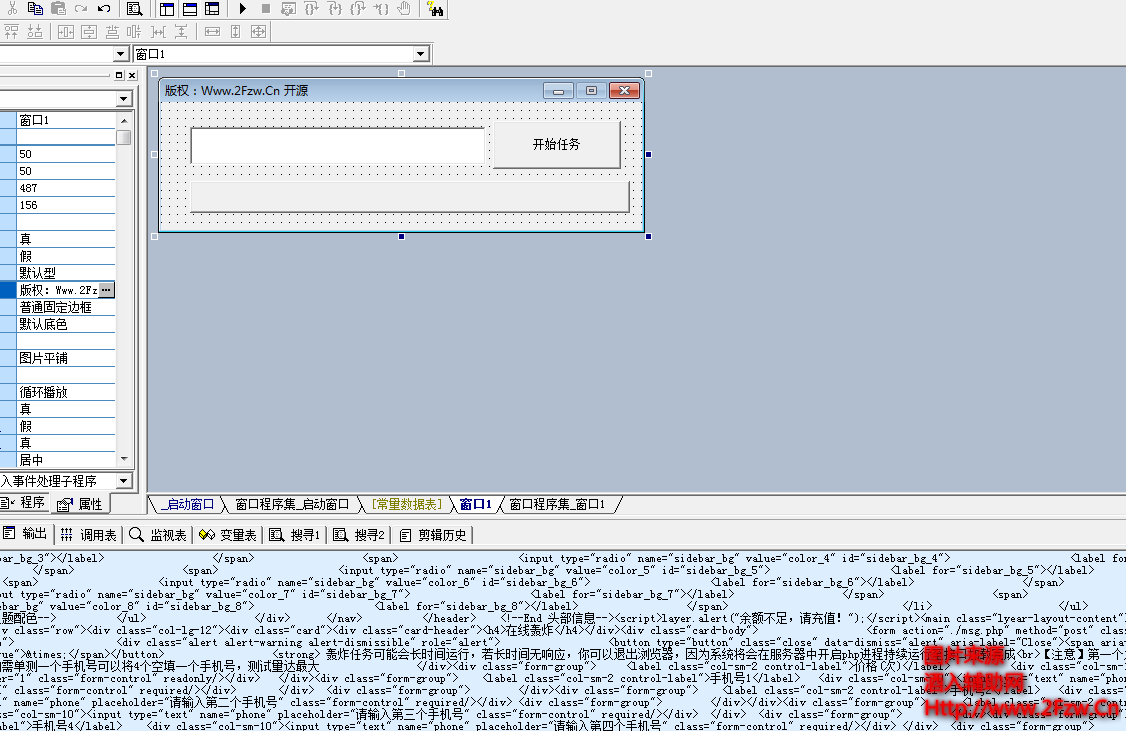The width and height of the screenshot is (1126, 731).
Task: Switch to the 变量表 panel tab
Action: click(x=229, y=535)
